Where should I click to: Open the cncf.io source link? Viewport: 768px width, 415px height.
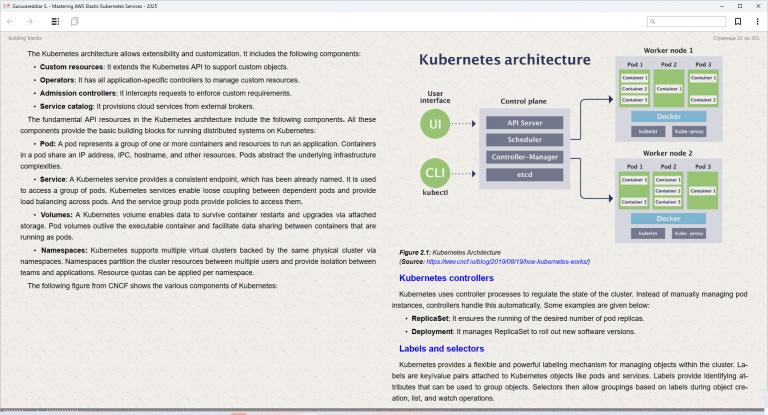coord(507,262)
